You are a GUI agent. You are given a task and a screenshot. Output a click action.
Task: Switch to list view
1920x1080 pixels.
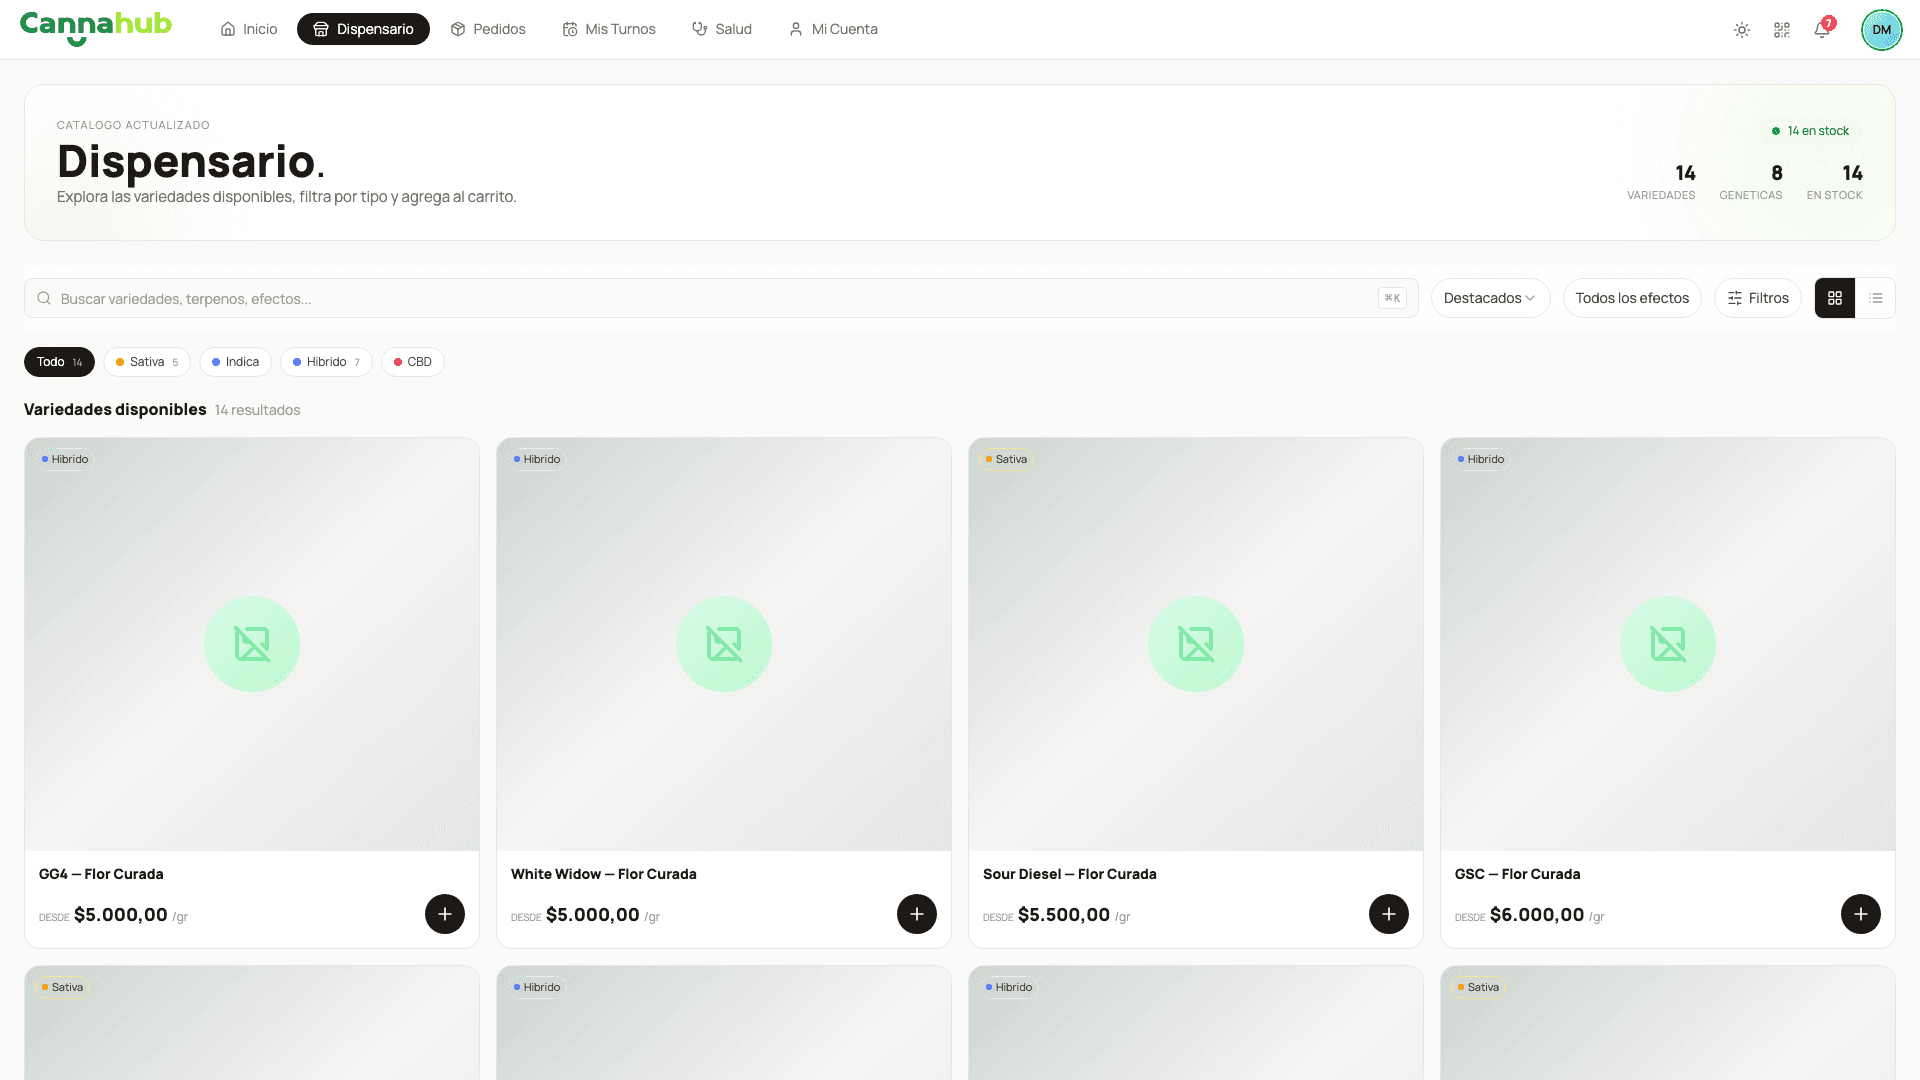click(x=1876, y=298)
